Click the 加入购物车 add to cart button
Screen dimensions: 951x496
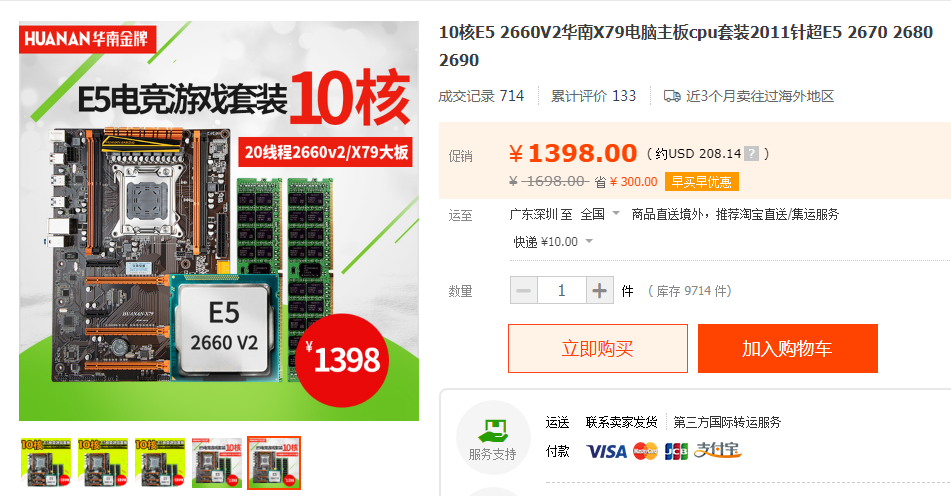787,349
